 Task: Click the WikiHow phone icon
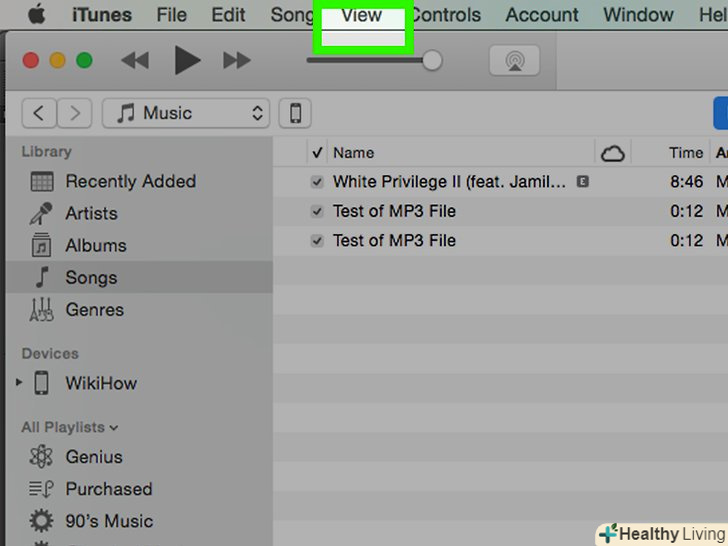tap(41, 383)
